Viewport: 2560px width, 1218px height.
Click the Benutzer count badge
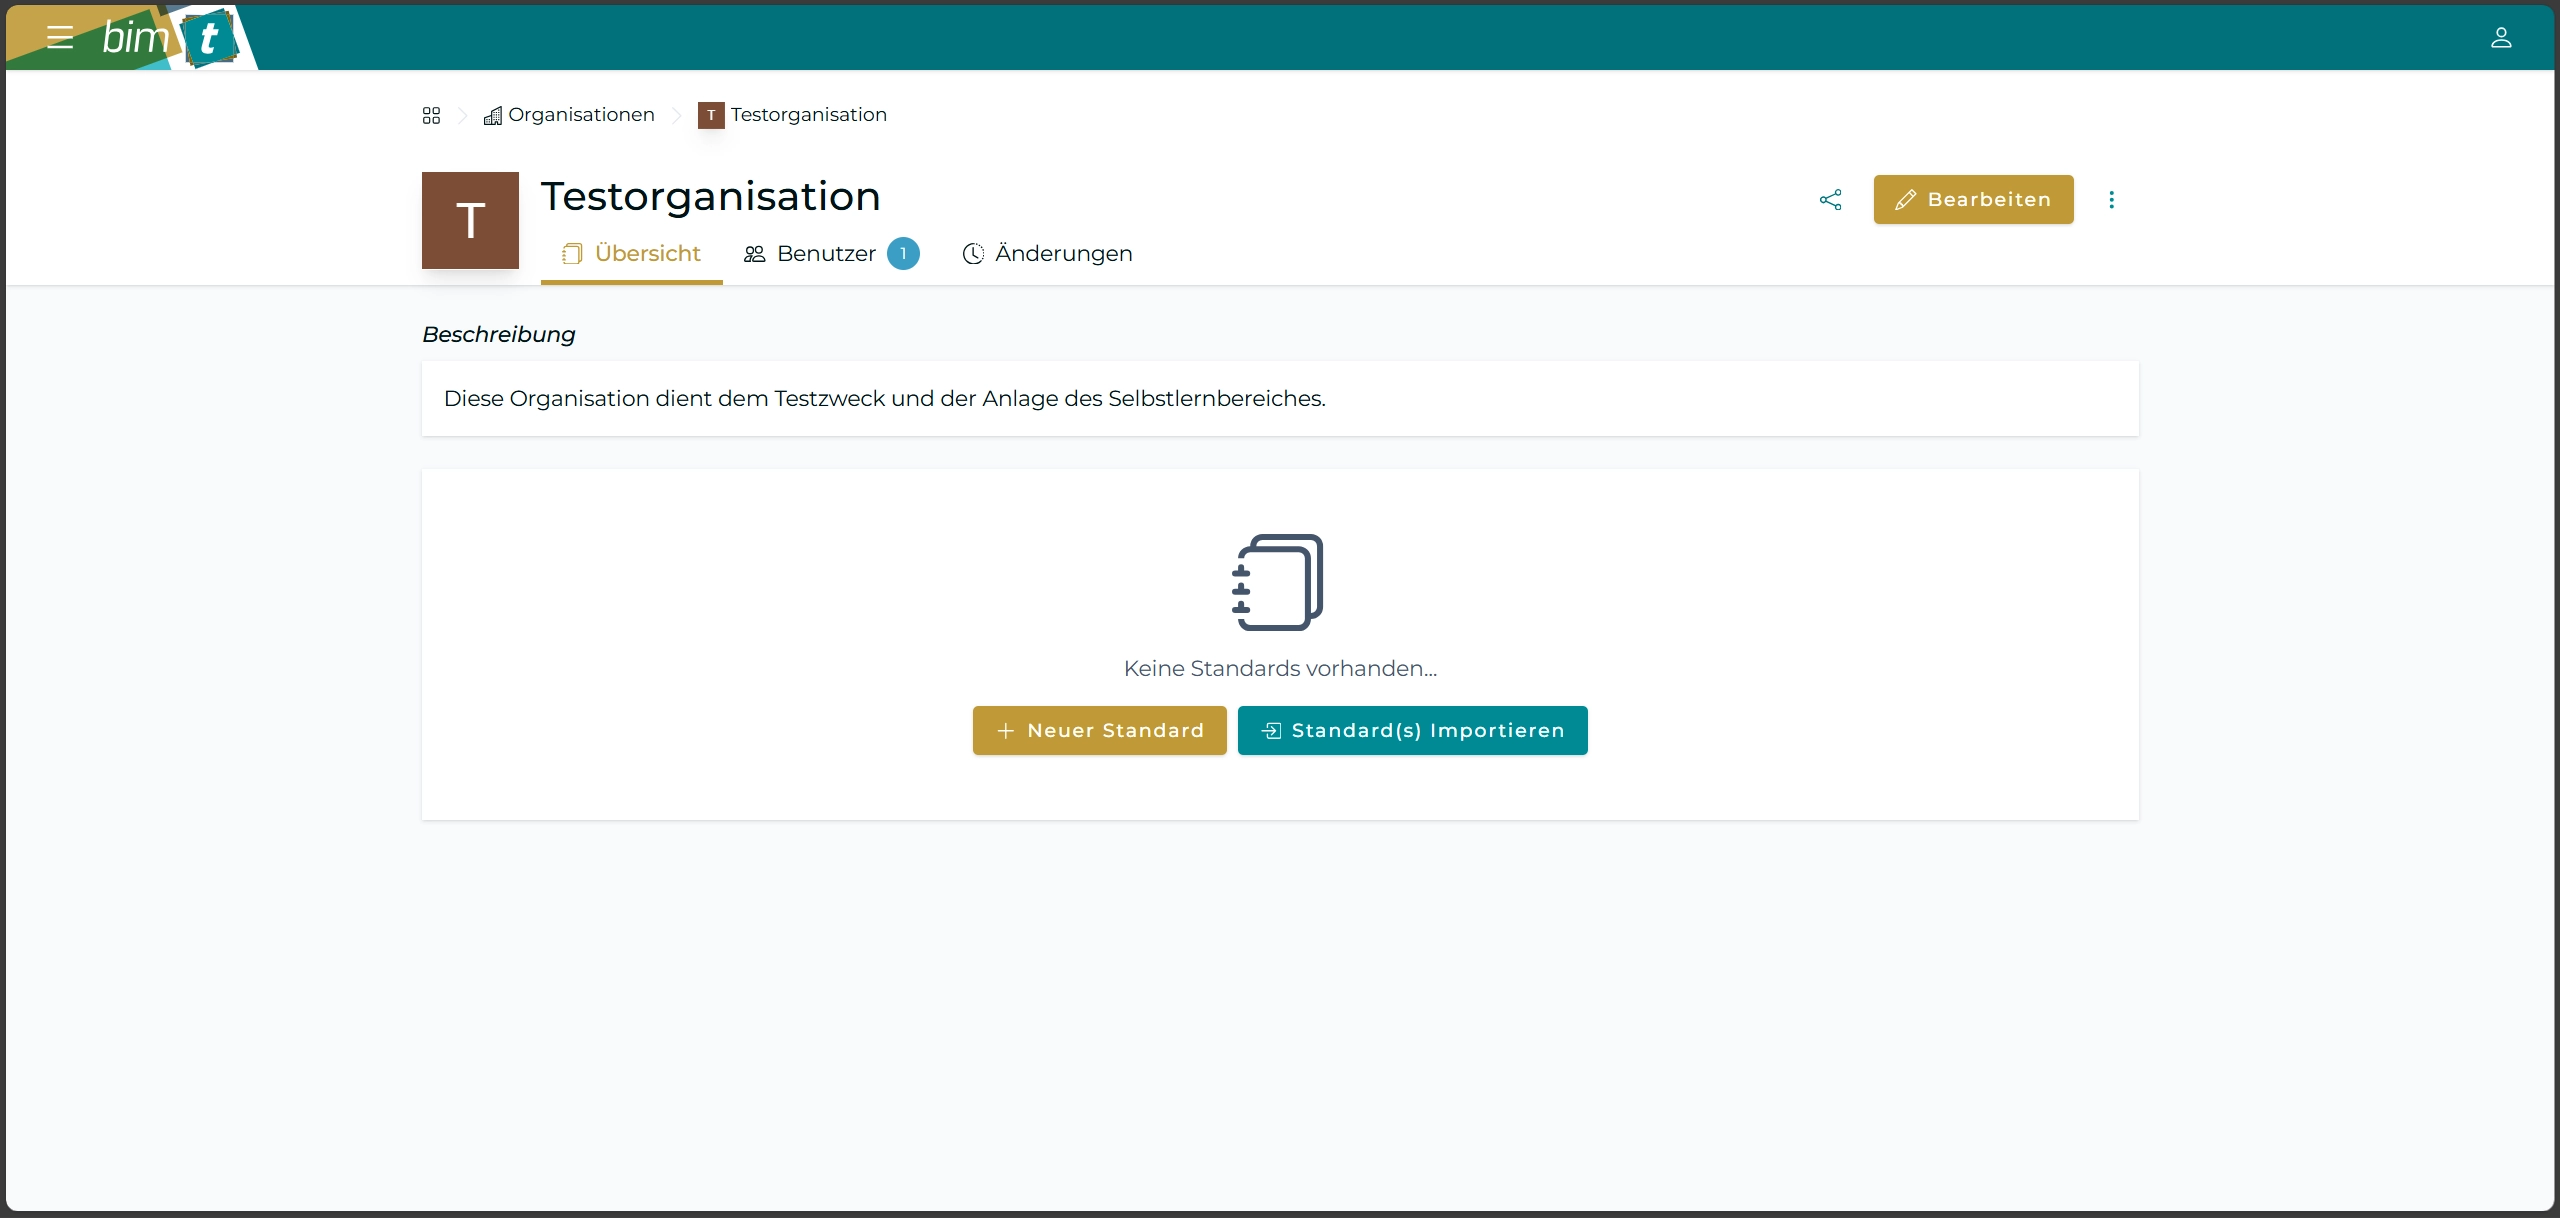tap(903, 254)
